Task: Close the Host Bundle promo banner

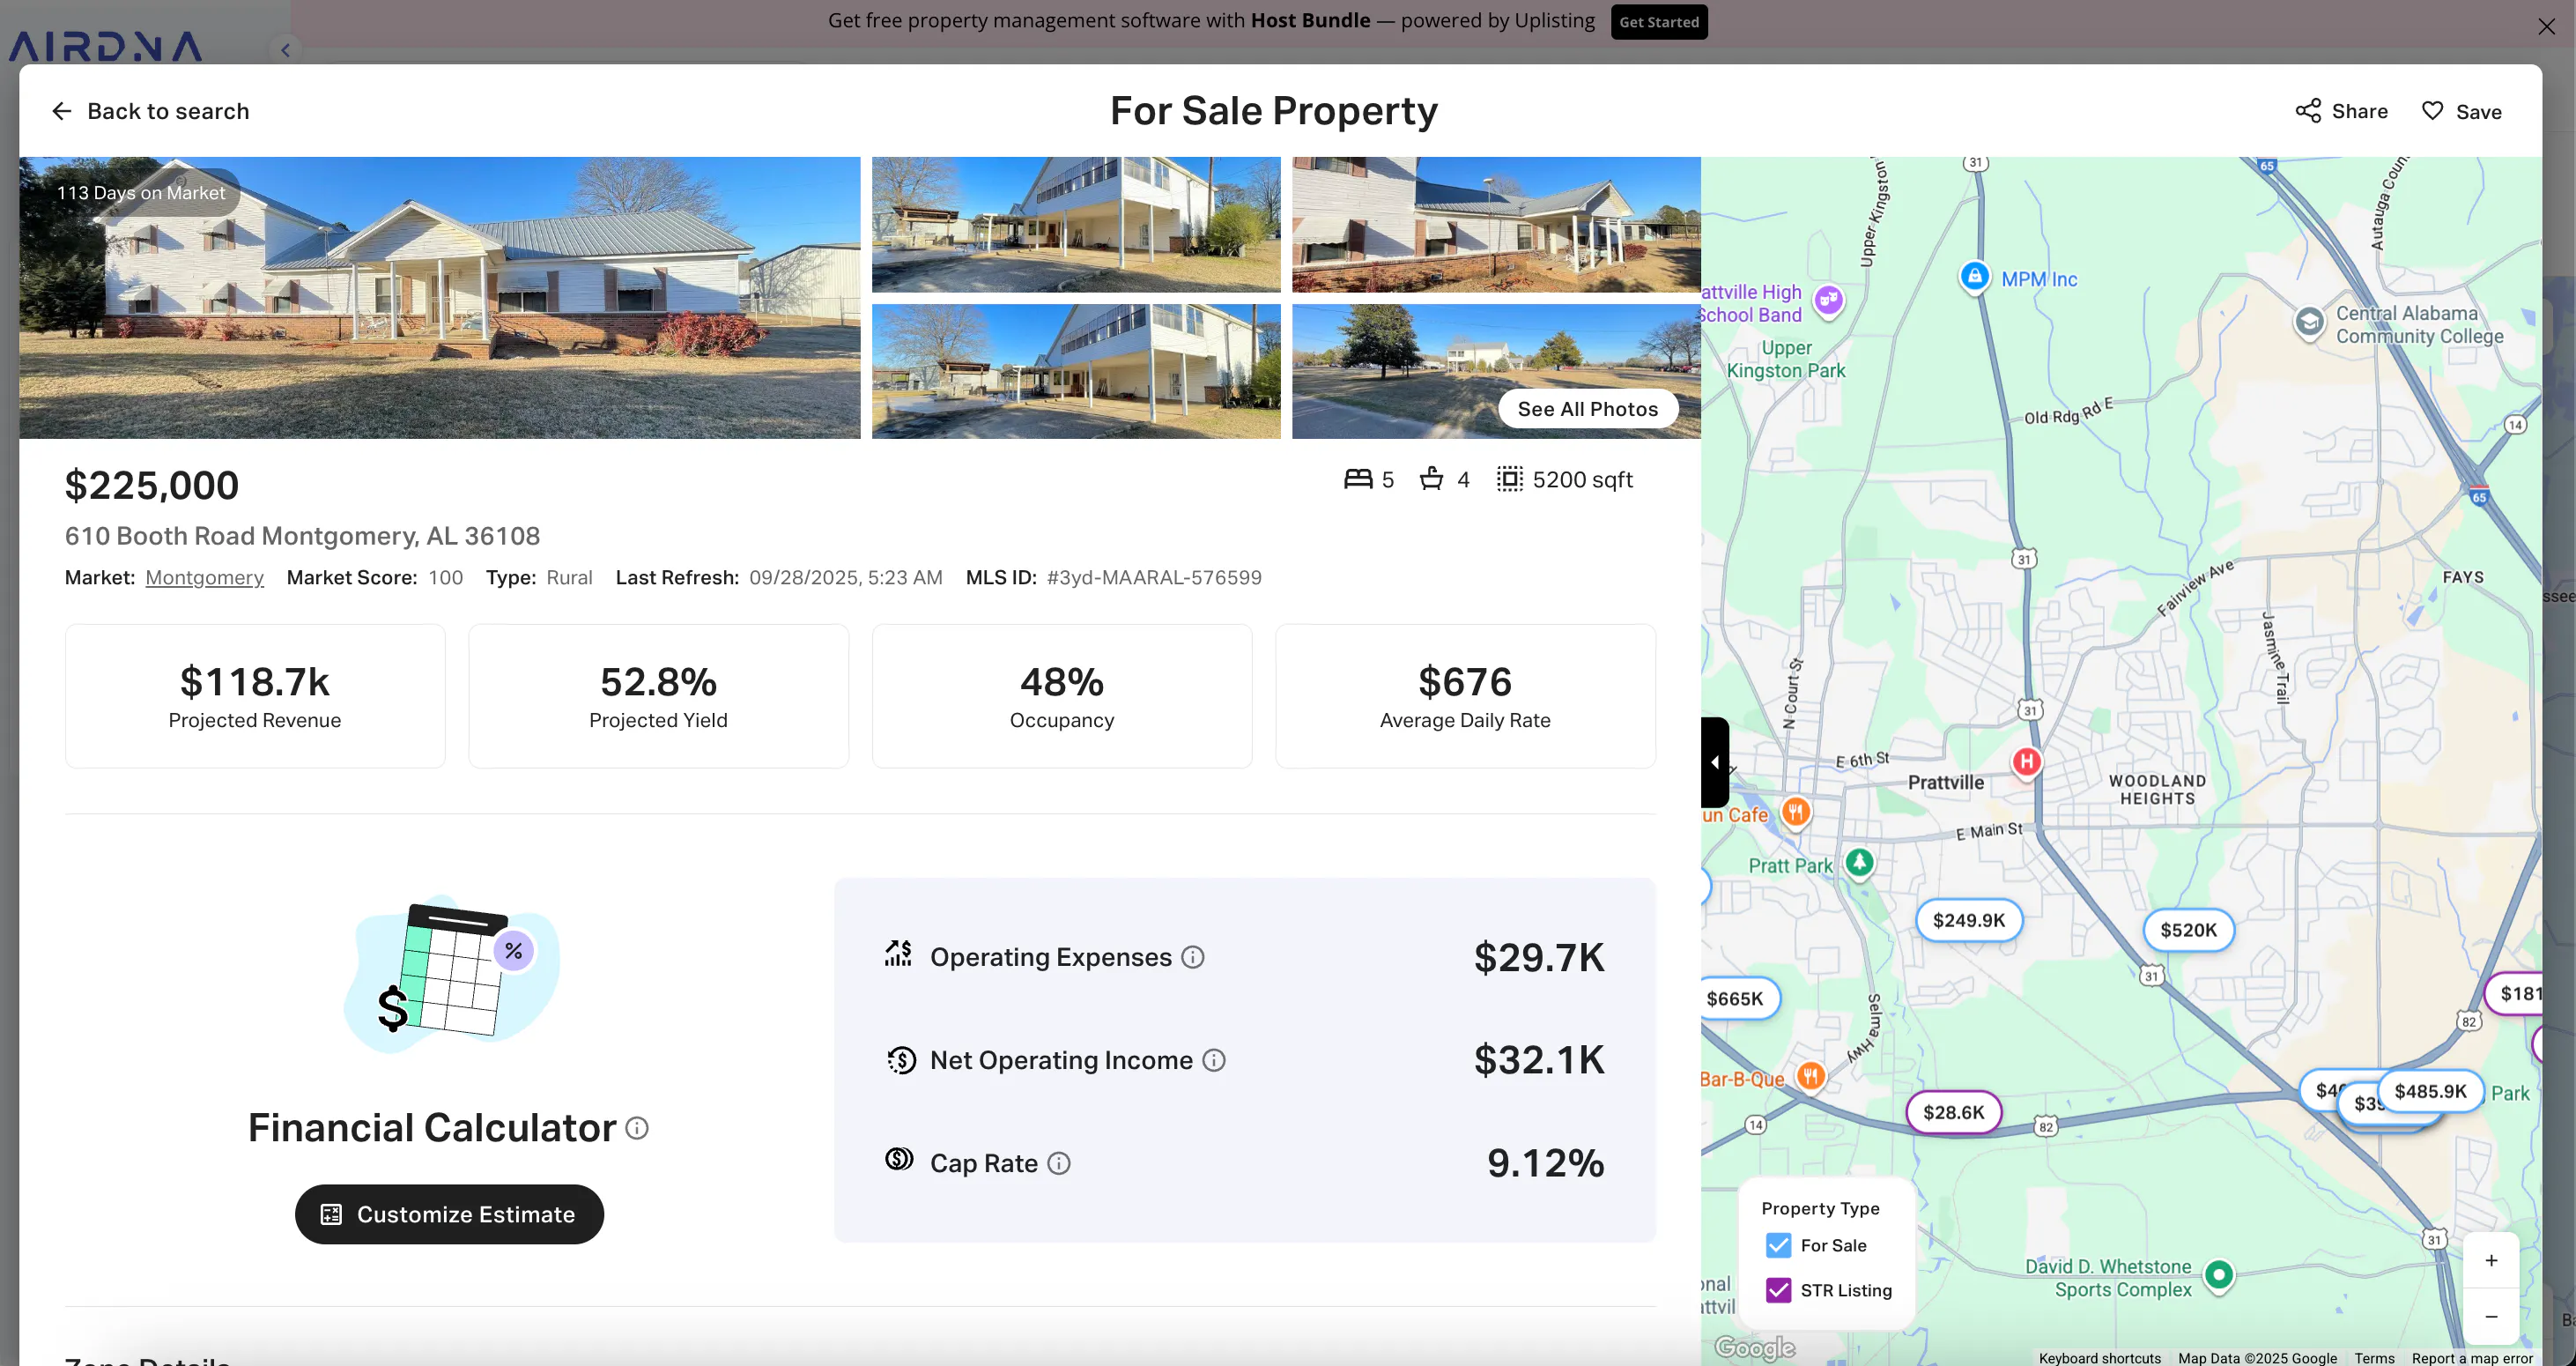Action: (x=2546, y=27)
